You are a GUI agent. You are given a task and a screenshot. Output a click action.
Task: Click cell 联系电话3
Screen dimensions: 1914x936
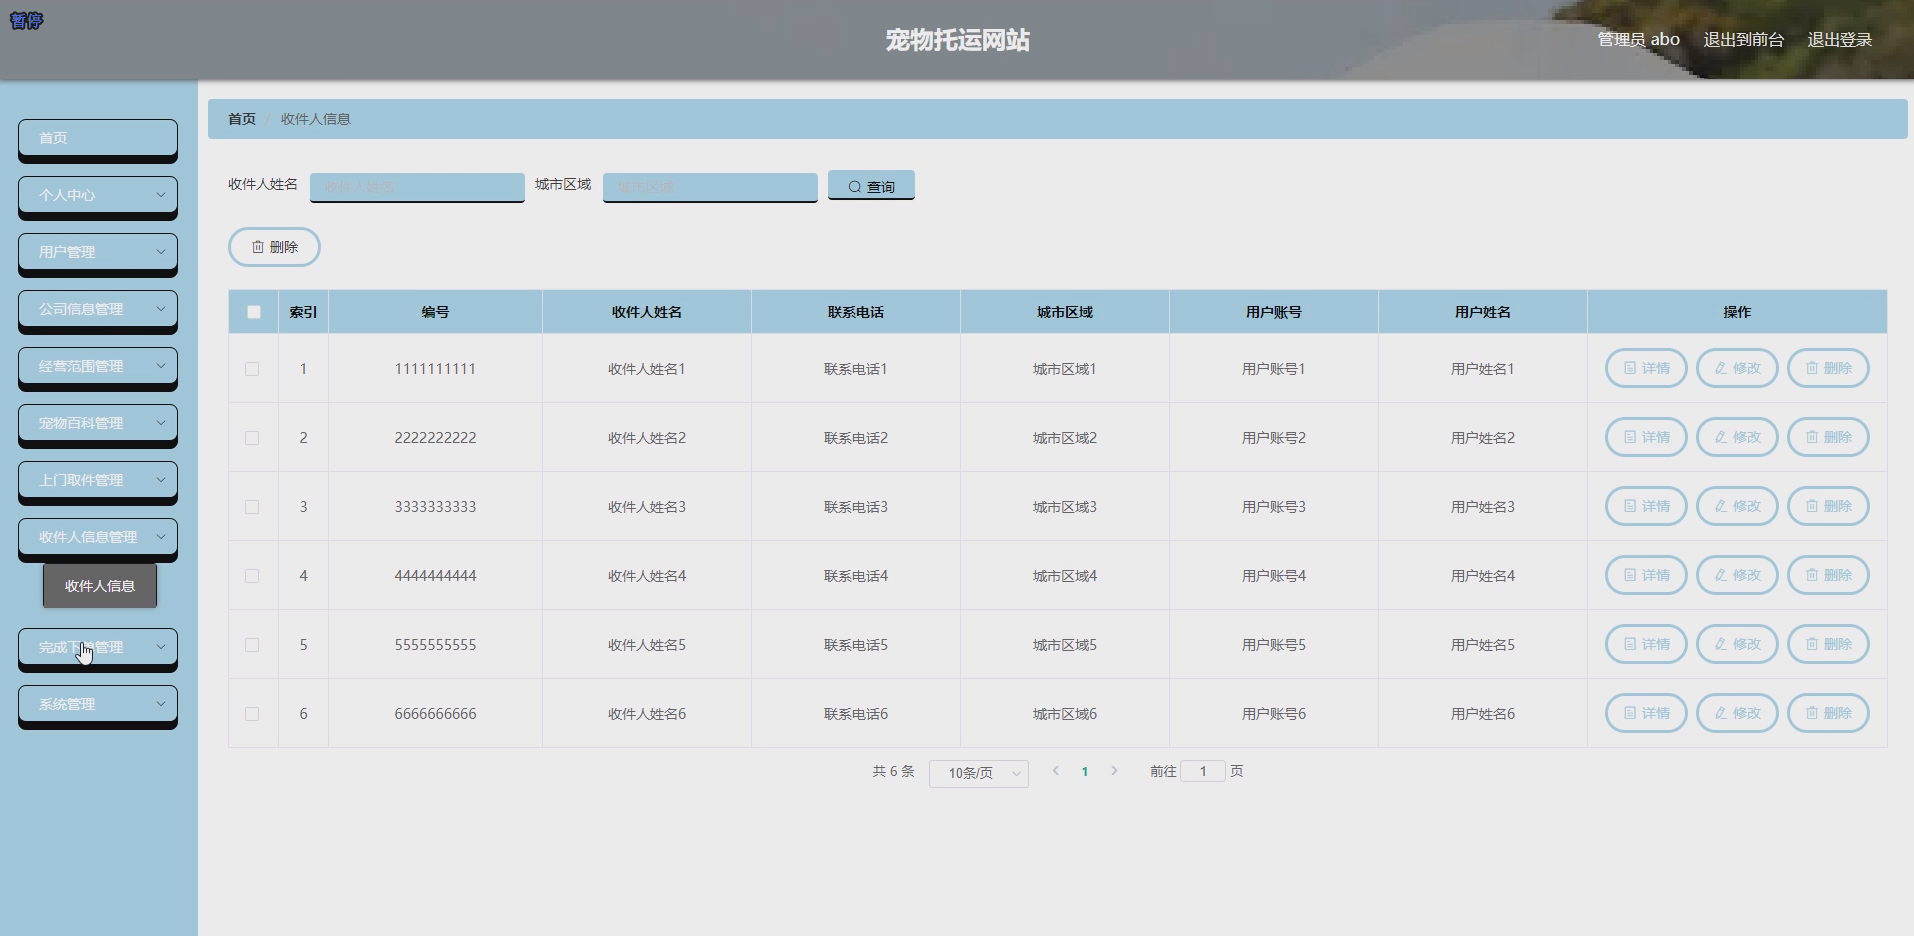pos(856,507)
